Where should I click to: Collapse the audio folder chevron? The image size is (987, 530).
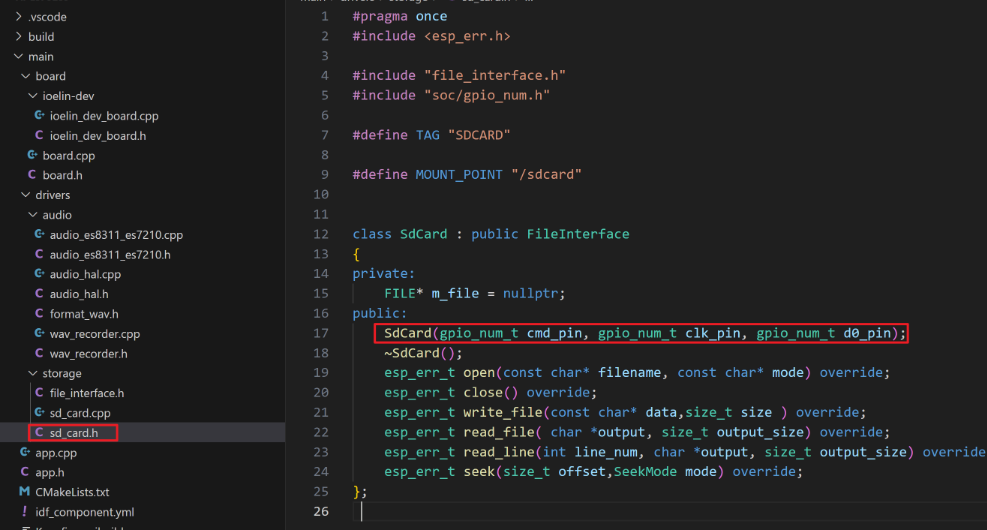(x=33, y=215)
